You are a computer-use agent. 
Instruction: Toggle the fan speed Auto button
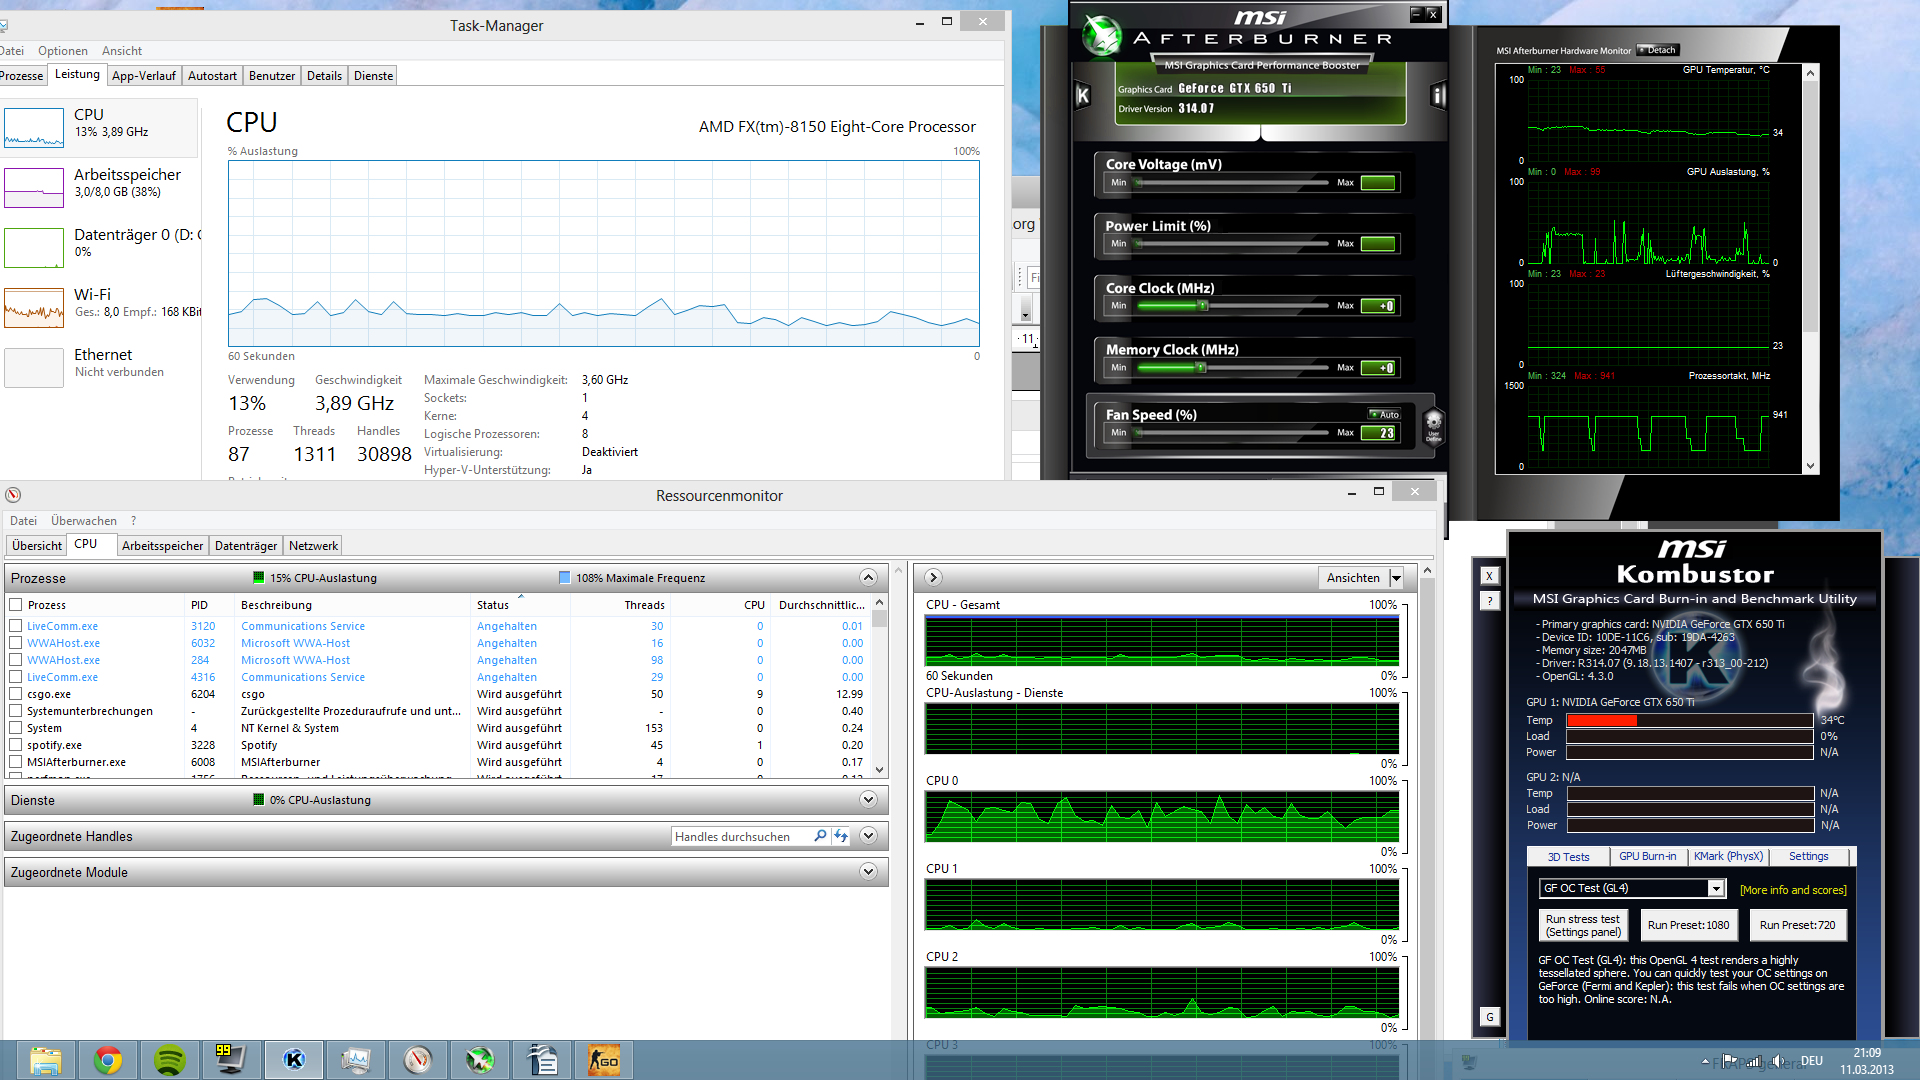1385,414
